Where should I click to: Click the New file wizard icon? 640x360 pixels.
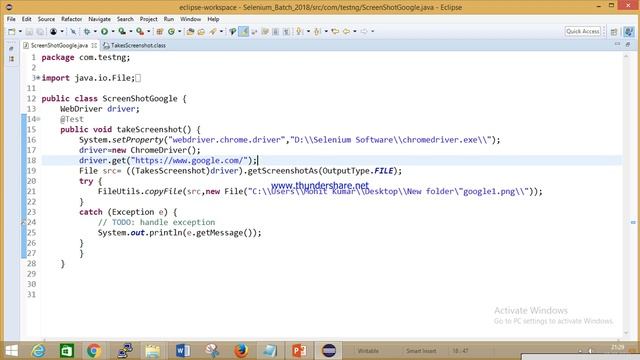(11, 31)
